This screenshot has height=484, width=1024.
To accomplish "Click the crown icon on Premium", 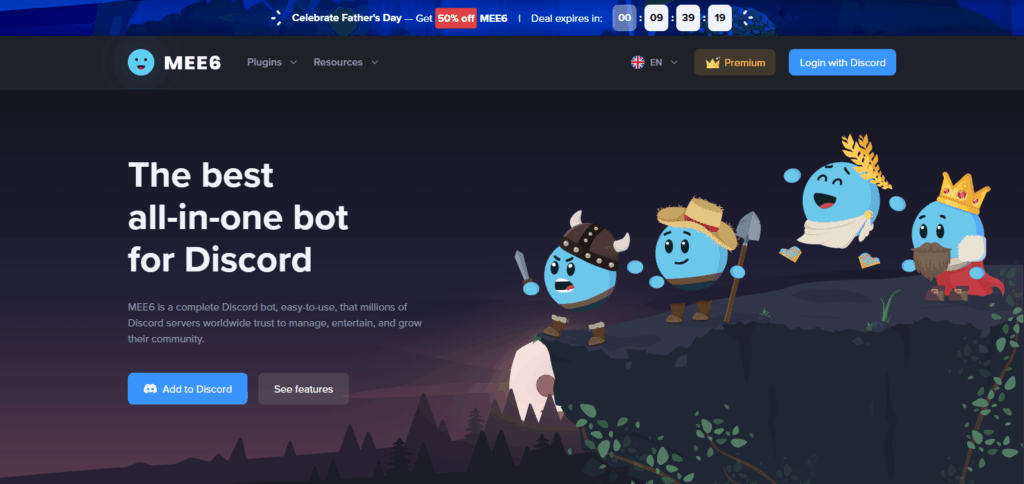I will [x=712, y=63].
